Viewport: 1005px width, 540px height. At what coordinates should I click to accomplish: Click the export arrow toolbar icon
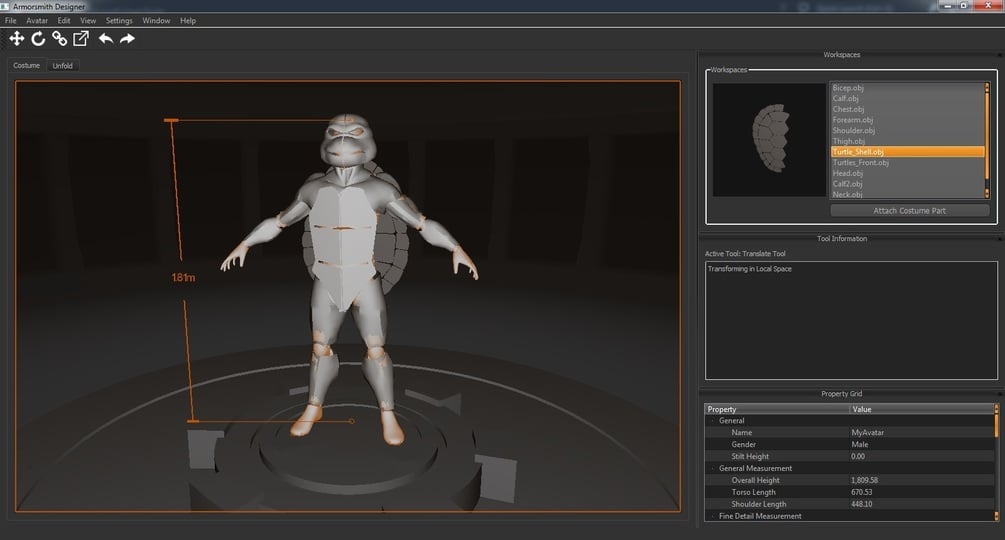click(x=81, y=39)
